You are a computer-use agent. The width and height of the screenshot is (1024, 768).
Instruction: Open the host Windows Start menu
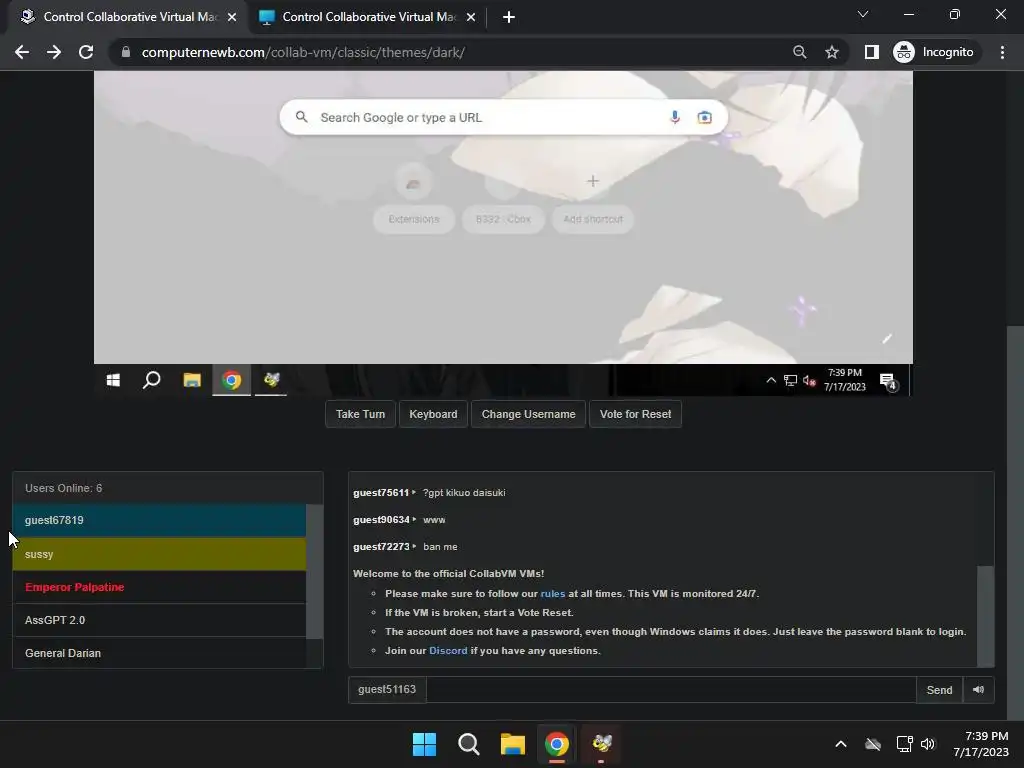424,744
